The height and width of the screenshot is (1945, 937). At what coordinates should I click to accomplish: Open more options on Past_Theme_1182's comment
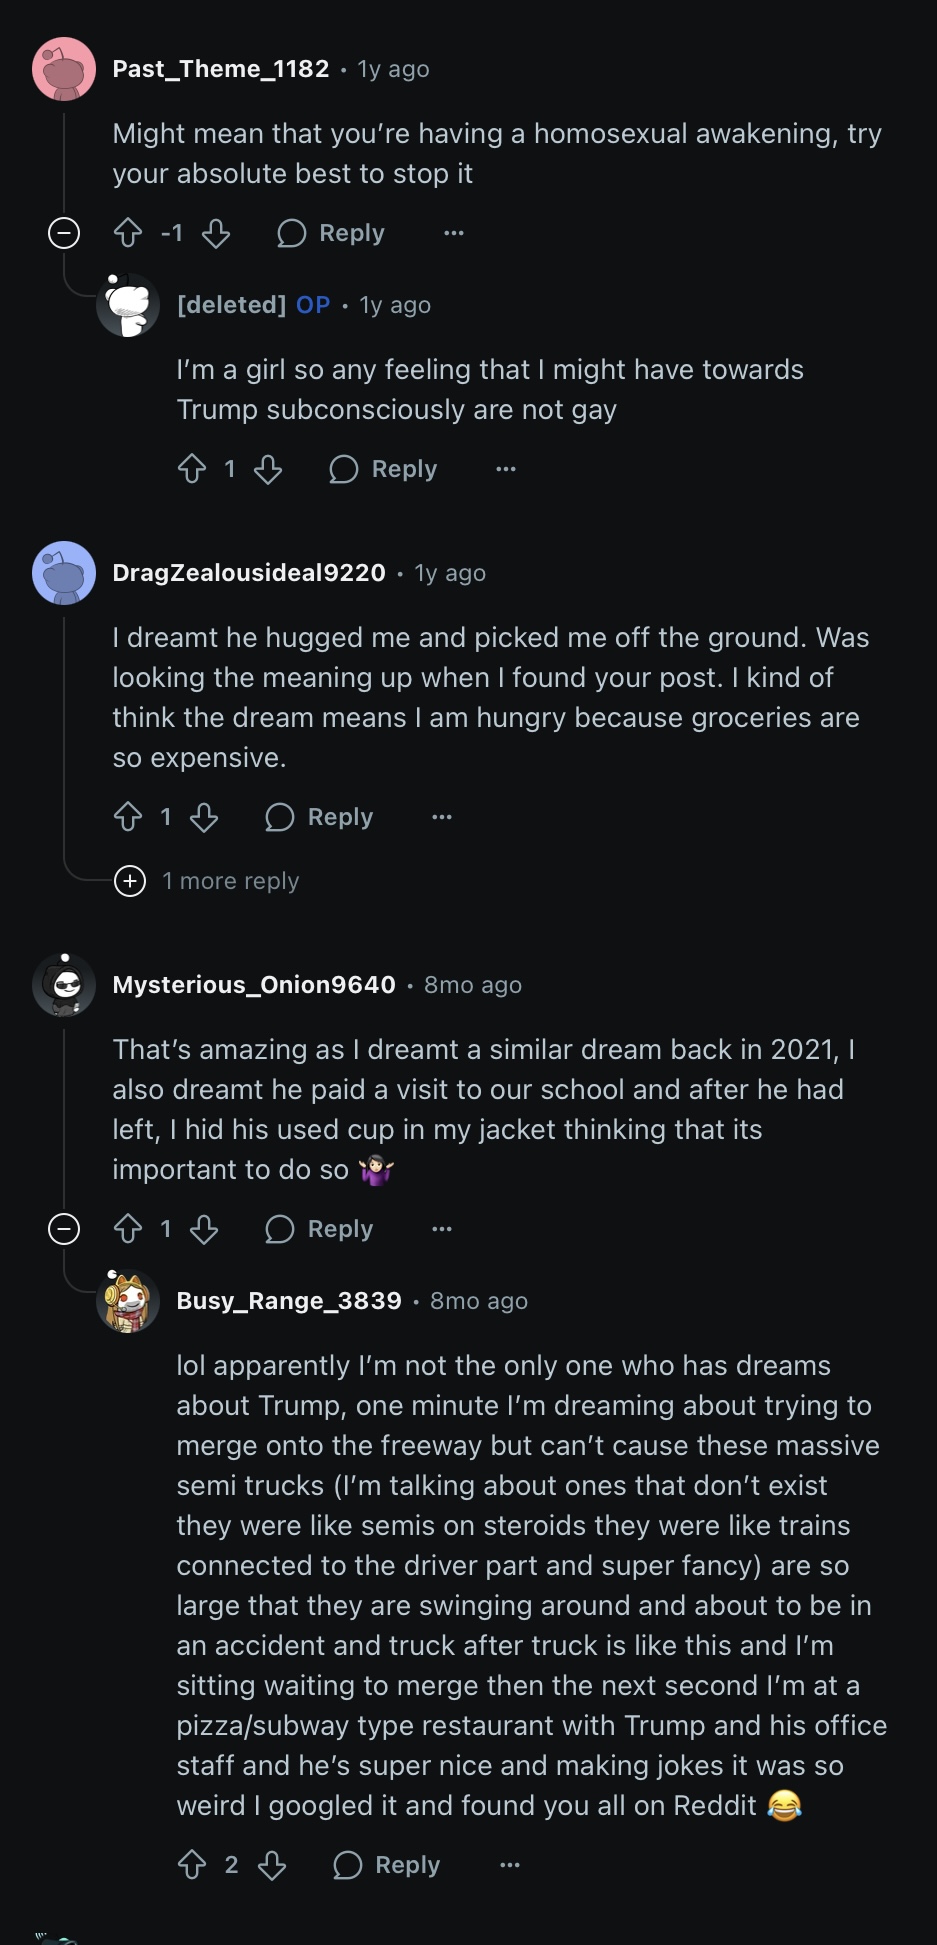point(454,233)
